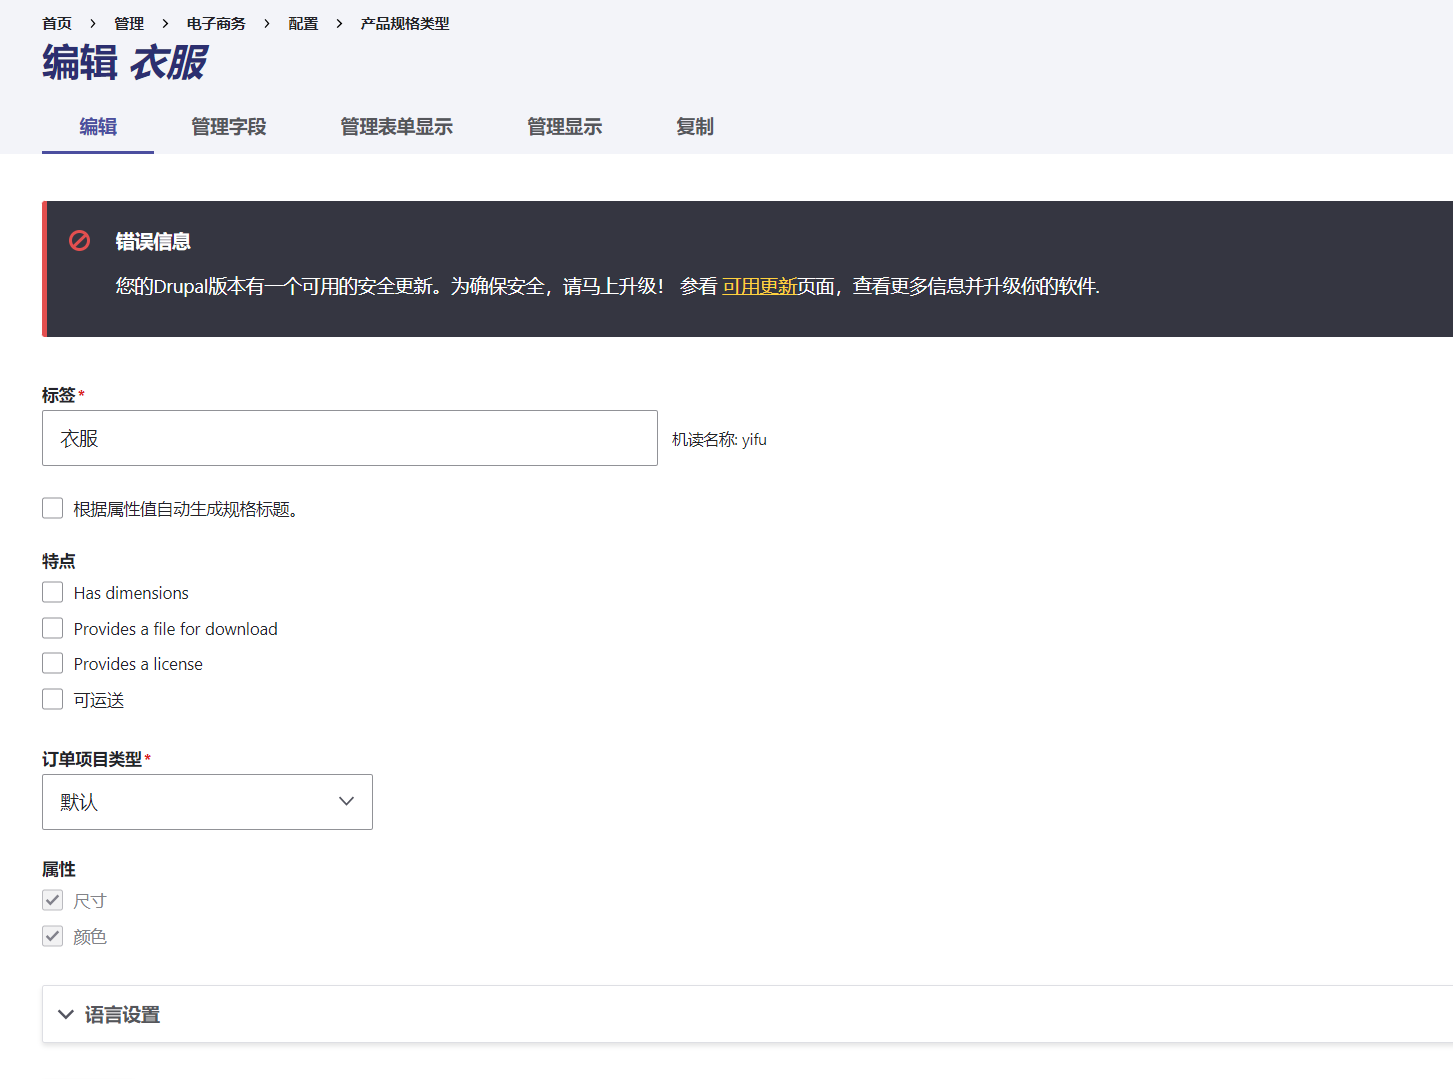Open 电子商务 breadcrumb link

[x=216, y=23]
